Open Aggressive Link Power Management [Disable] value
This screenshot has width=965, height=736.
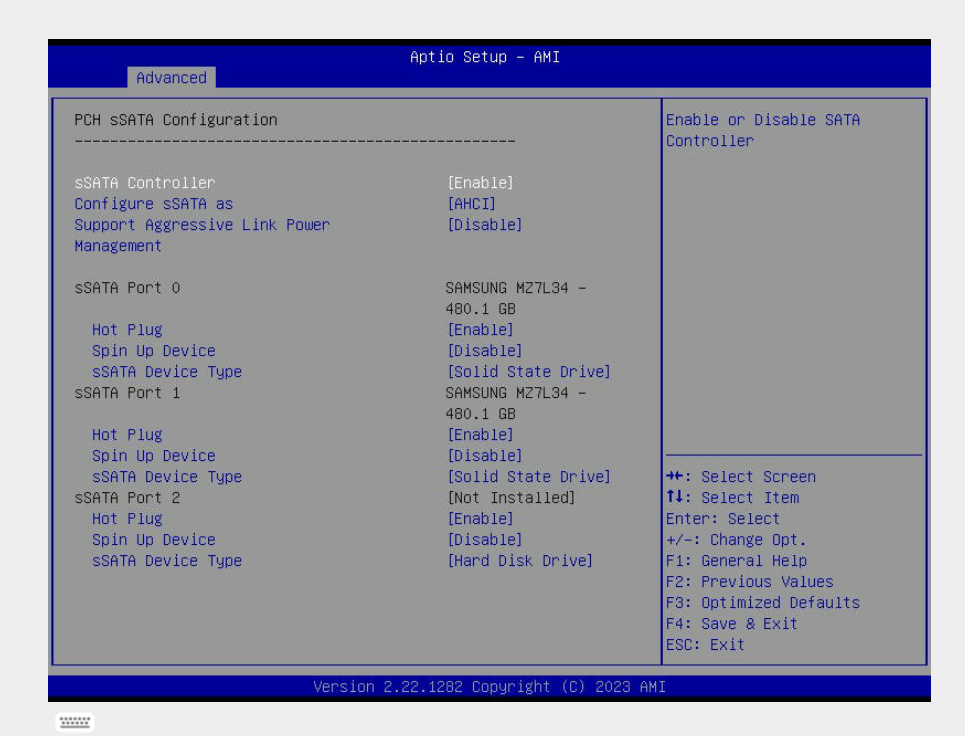pyautogui.click(x=484, y=225)
